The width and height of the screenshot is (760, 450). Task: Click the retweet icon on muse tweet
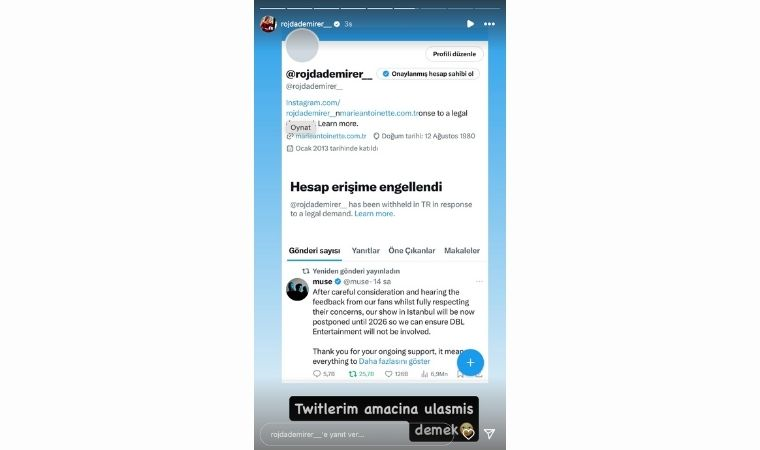tap(353, 374)
